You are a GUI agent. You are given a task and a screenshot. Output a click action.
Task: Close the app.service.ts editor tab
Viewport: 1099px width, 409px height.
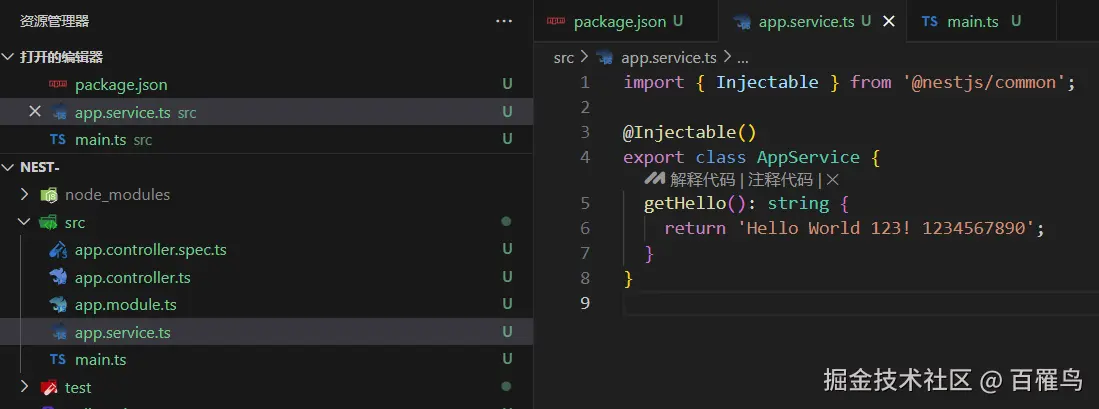coord(887,21)
